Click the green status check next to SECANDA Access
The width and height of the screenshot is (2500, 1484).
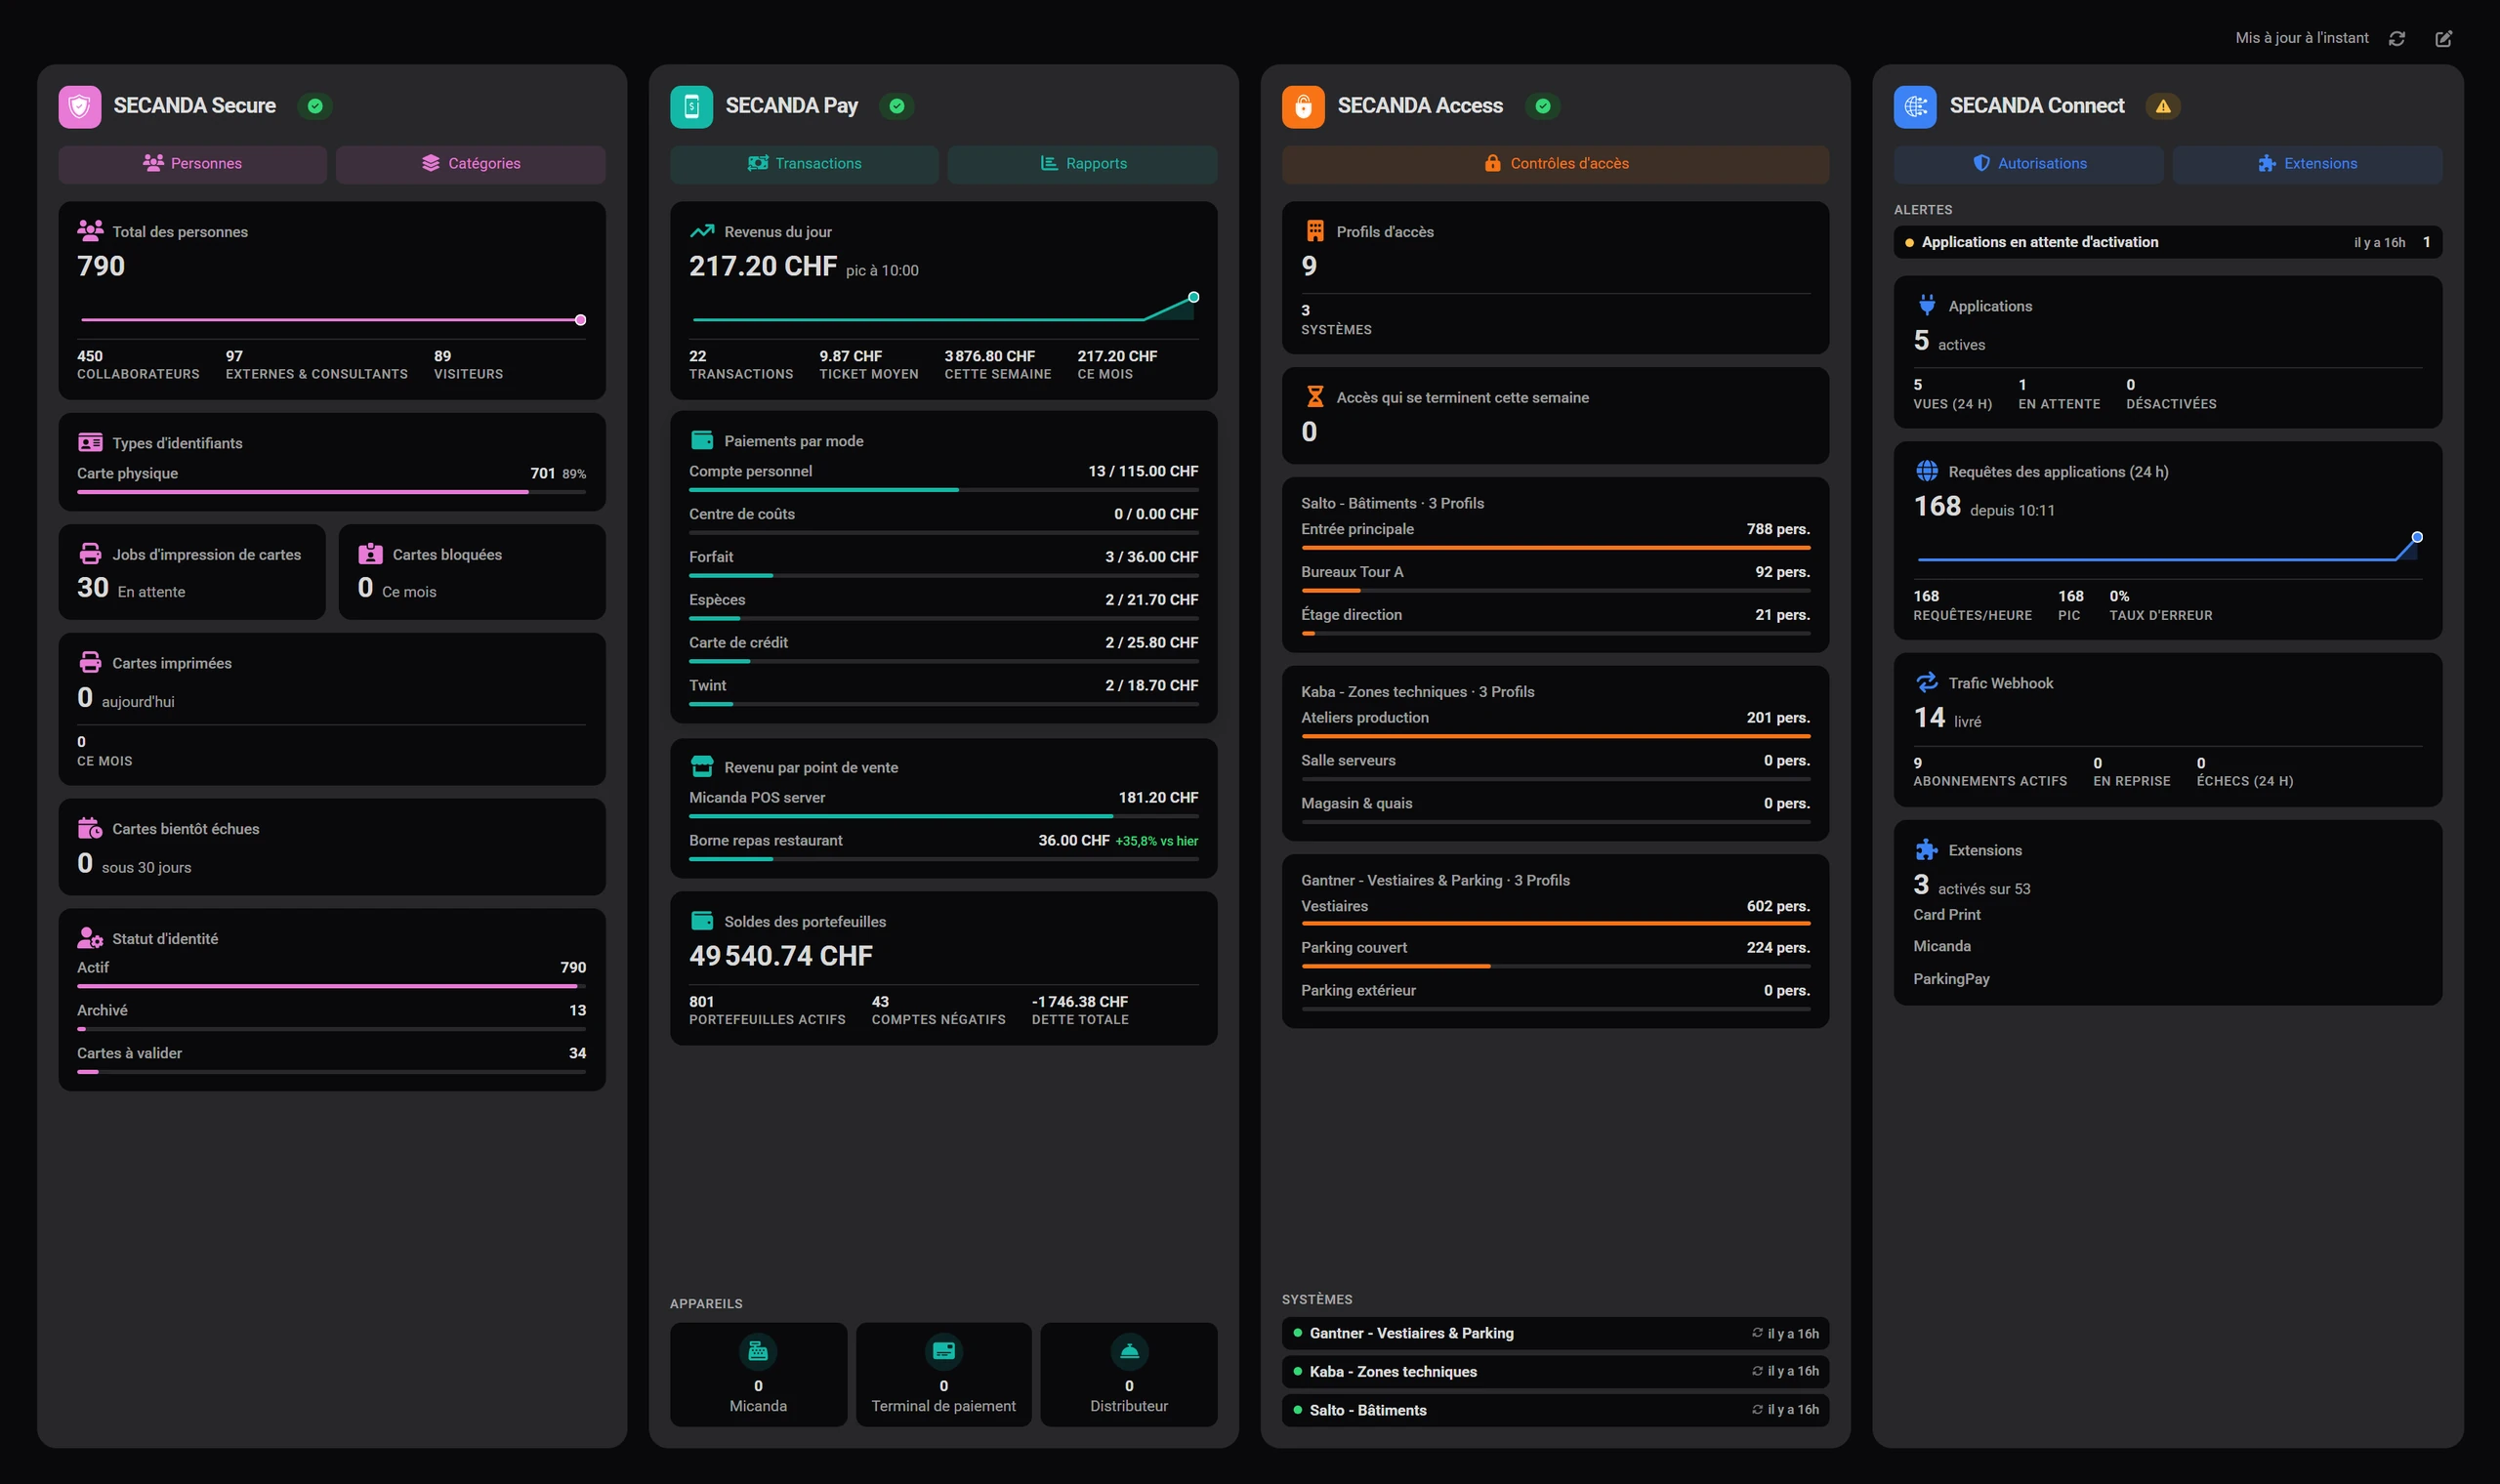pyautogui.click(x=1543, y=106)
